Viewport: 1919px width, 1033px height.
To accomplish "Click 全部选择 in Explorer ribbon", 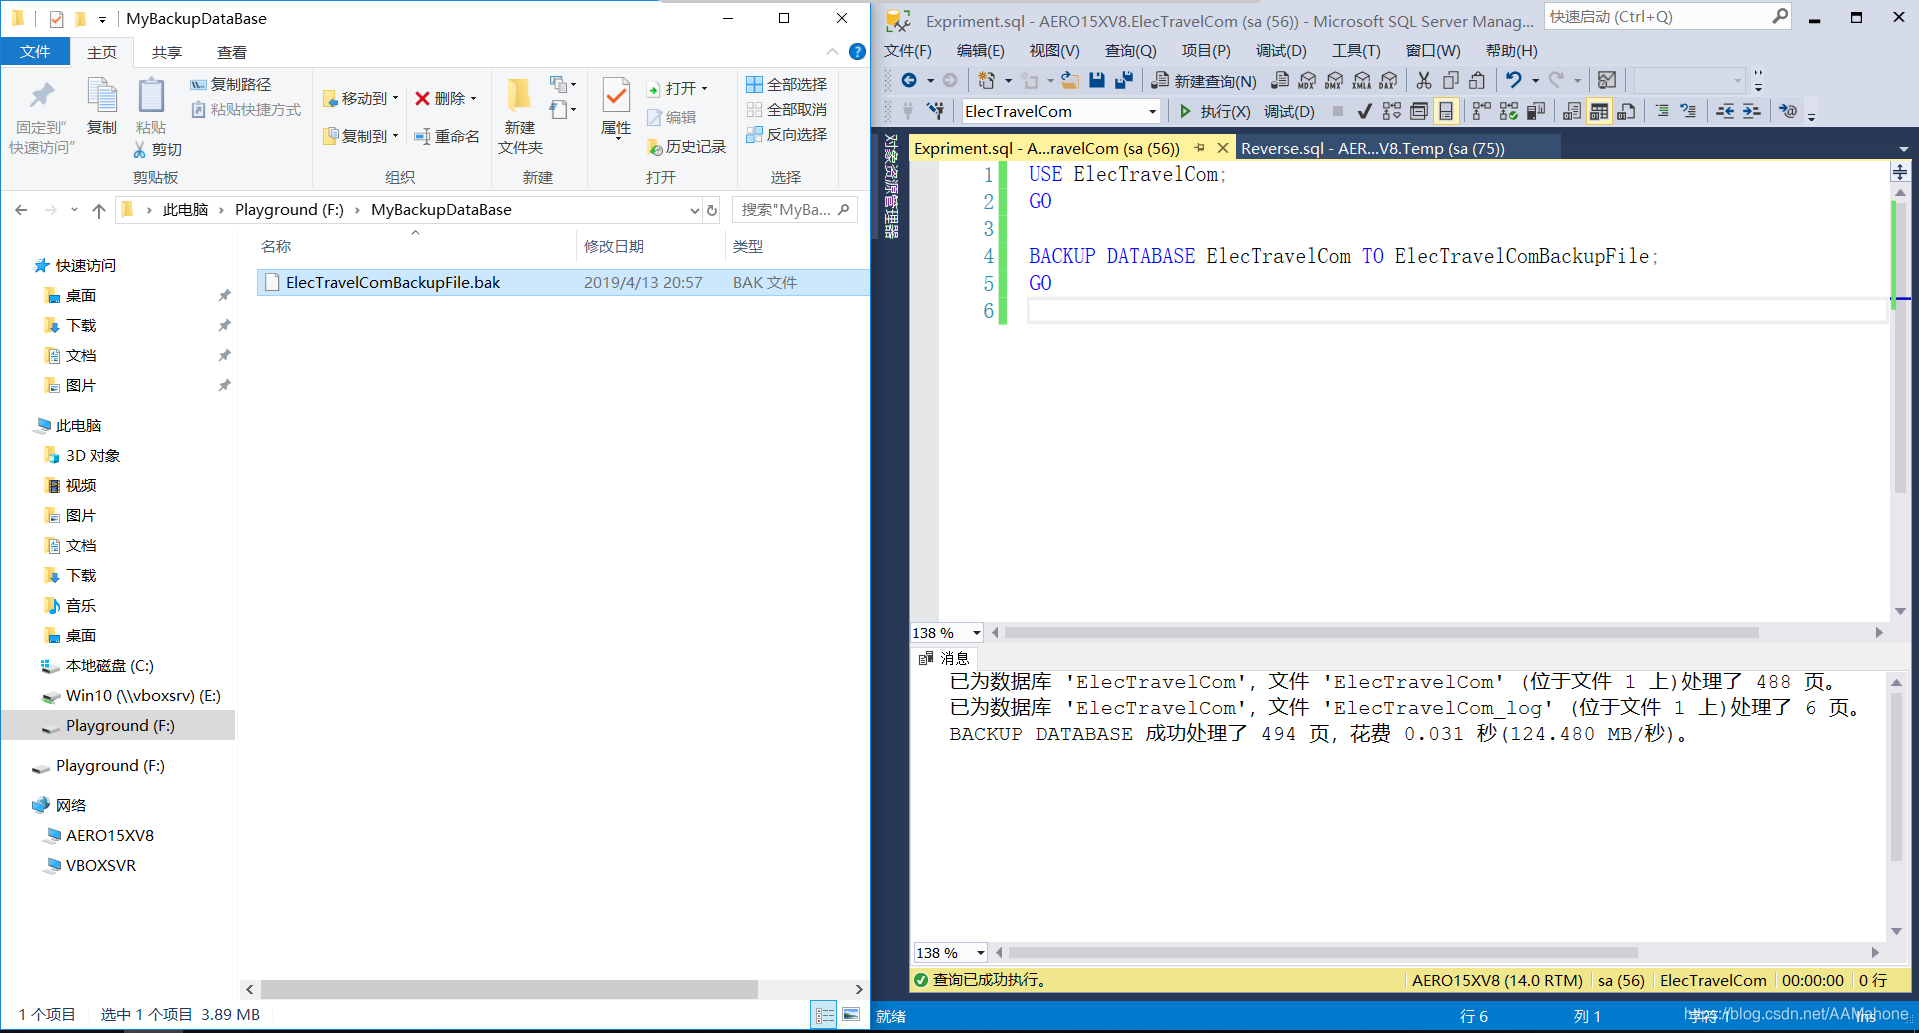I will pos(787,84).
